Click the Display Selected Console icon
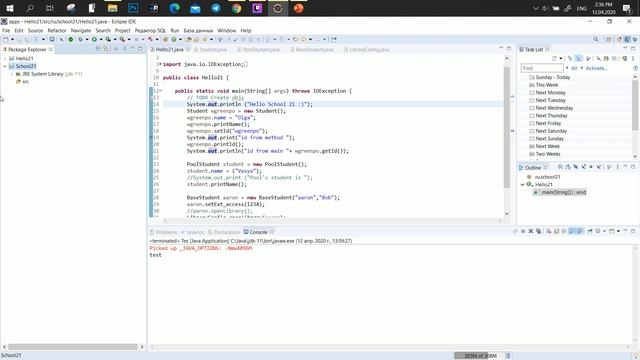The width and height of the screenshot is (640, 360). (598, 231)
